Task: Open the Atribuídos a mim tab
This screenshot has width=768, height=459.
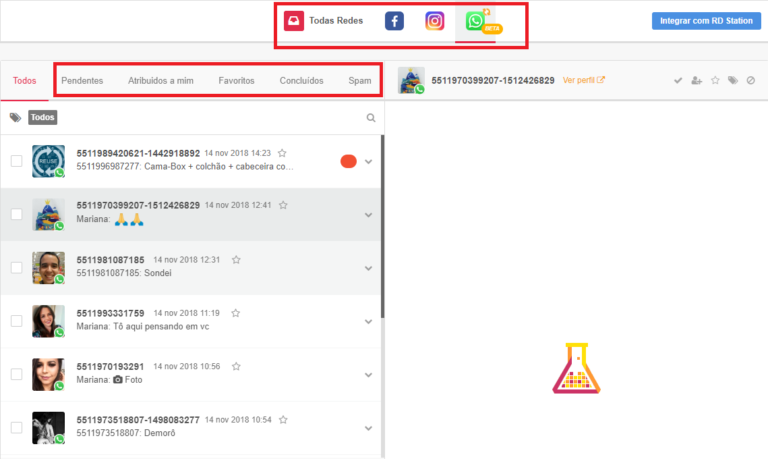Action: 161,81
